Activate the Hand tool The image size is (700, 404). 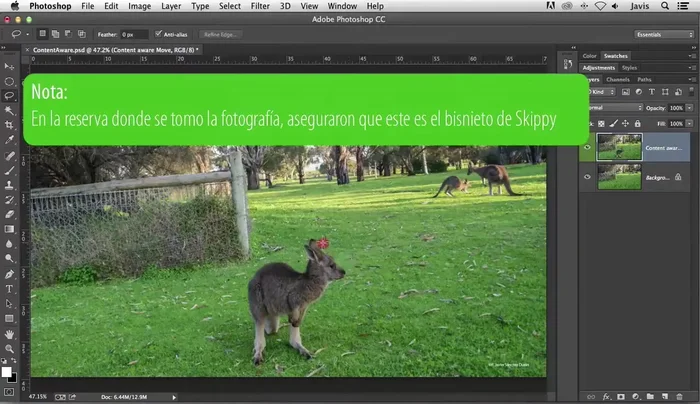pyautogui.click(x=9, y=333)
